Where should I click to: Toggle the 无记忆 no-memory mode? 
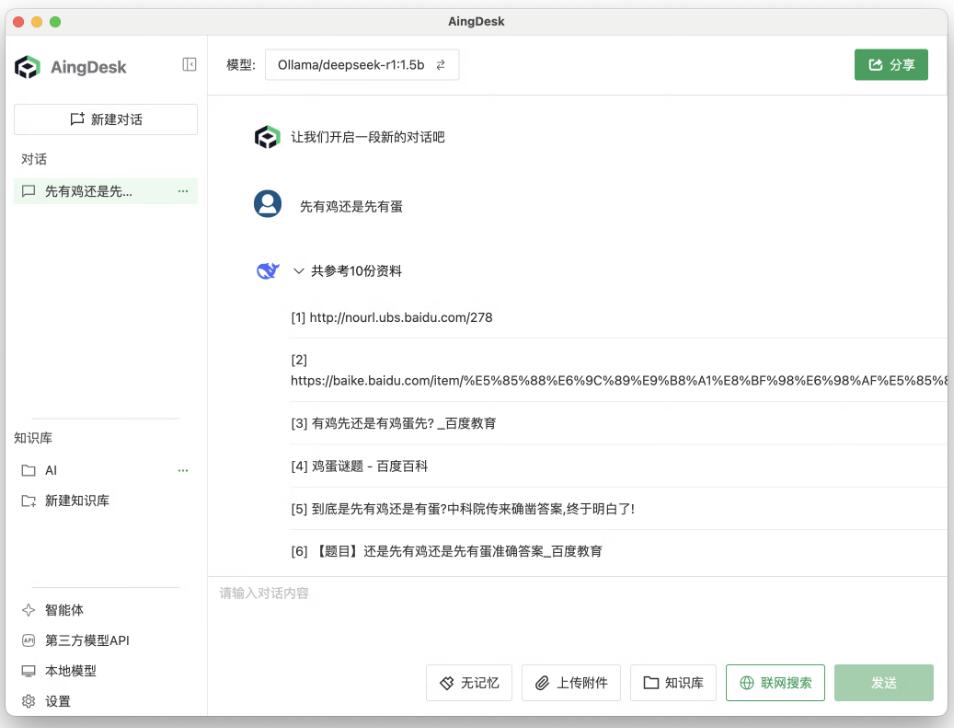coord(469,683)
